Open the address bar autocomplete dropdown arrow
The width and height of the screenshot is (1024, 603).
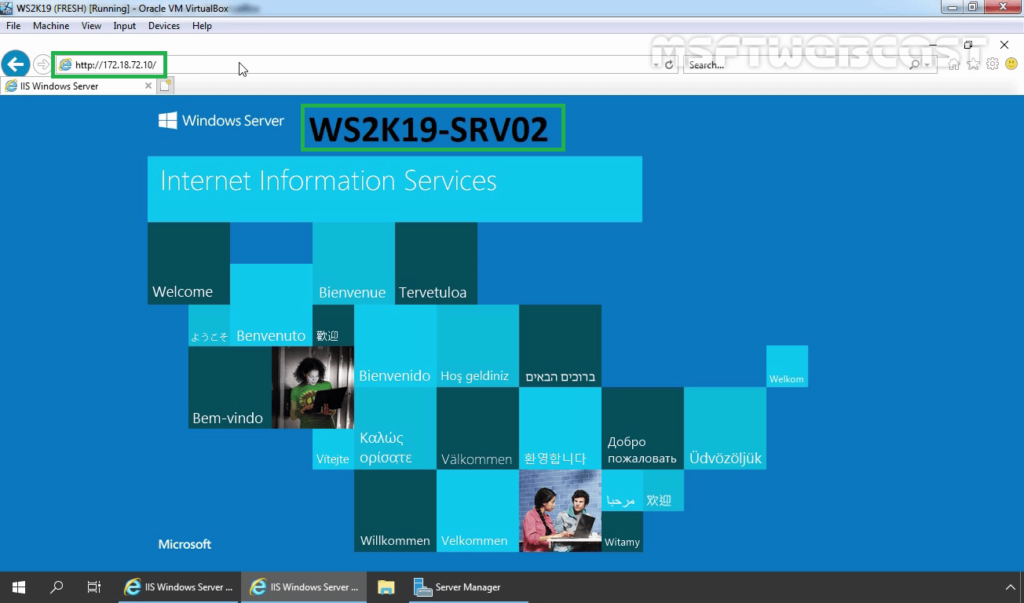(656, 65)
